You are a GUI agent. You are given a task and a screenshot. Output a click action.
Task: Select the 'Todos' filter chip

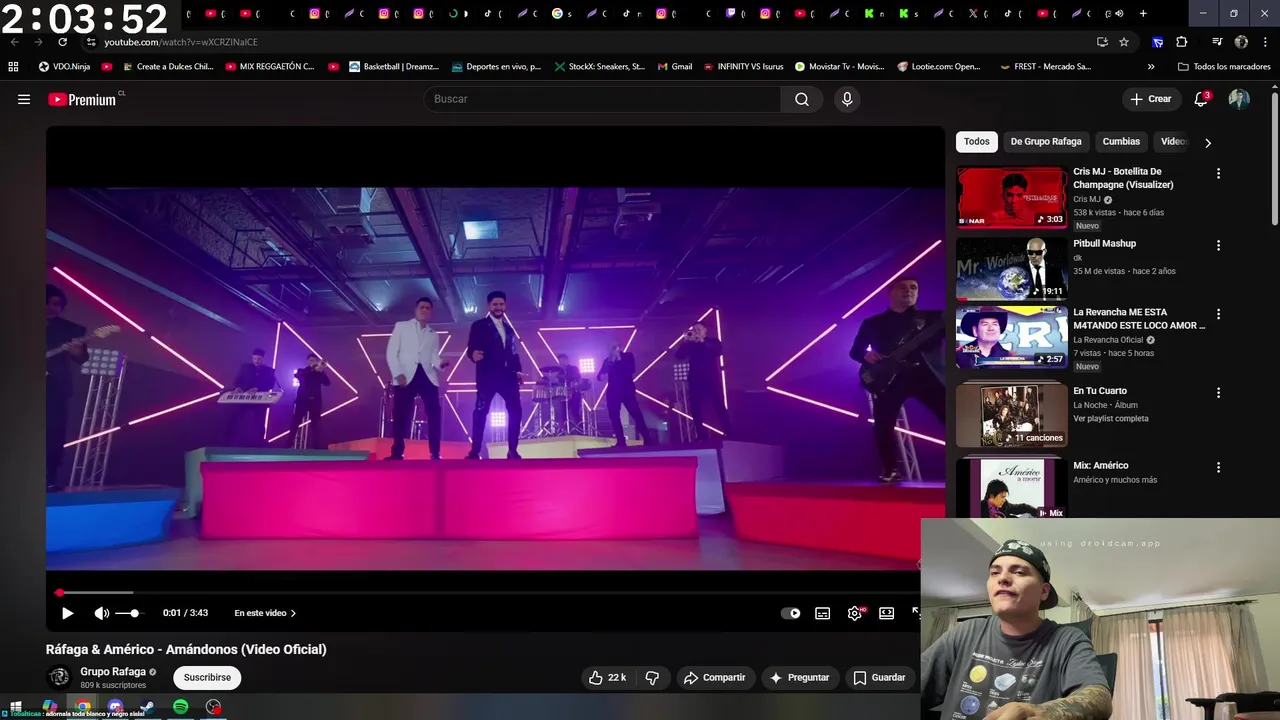coord(977,142)
